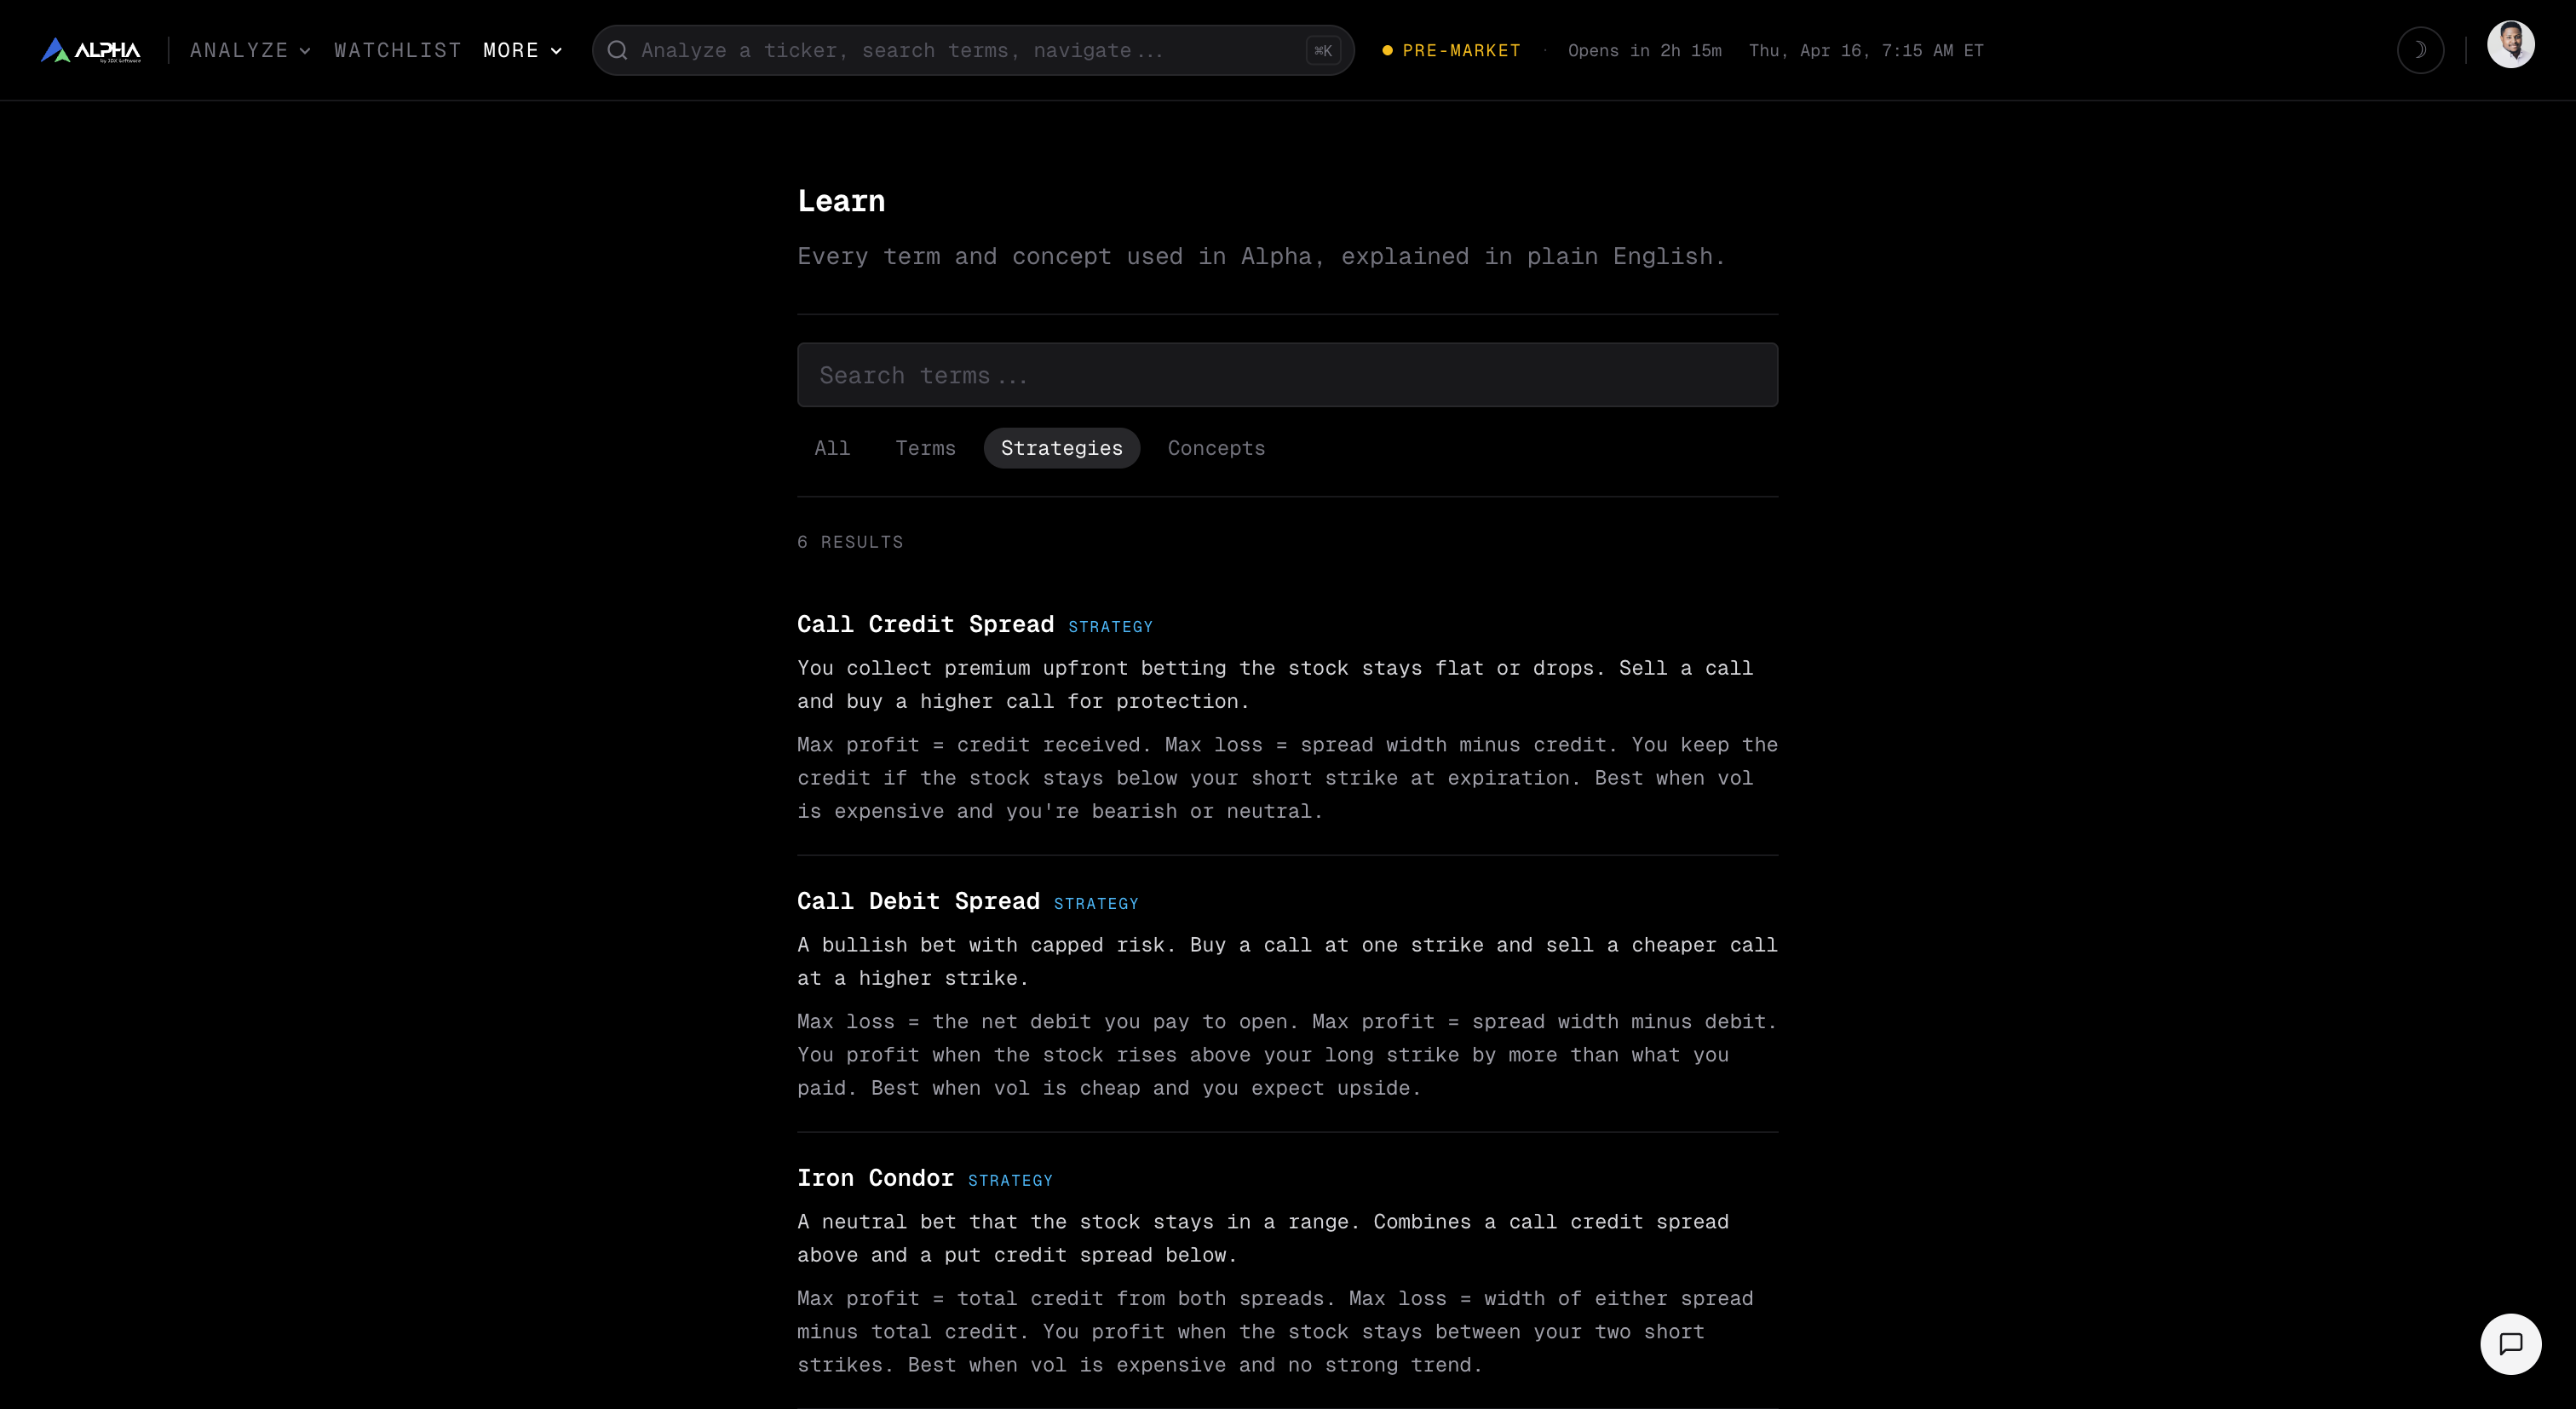Enable the Concepts filter pill
Image resolution: width=2576 pixels, height=1409 pixels.
1216,447
